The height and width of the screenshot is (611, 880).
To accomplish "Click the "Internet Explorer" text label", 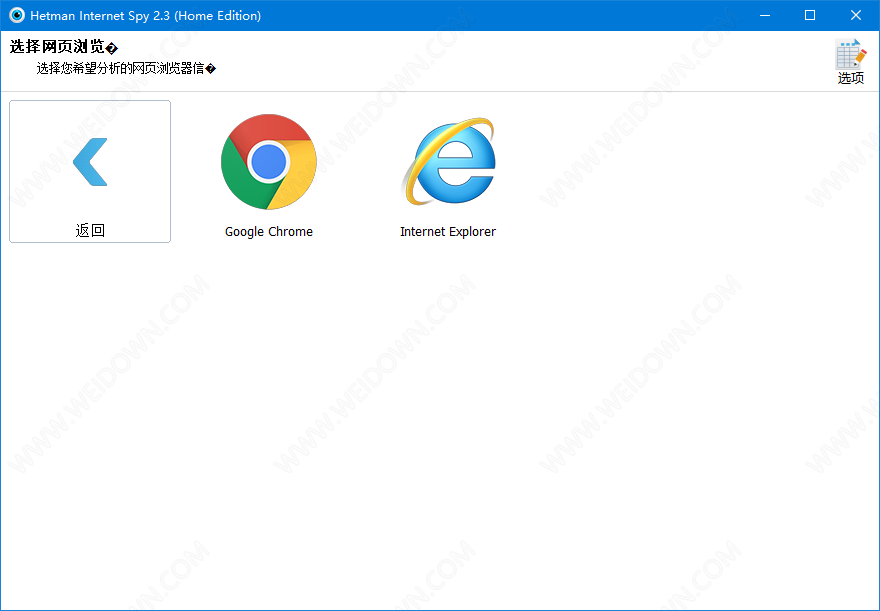I will 448,232.
